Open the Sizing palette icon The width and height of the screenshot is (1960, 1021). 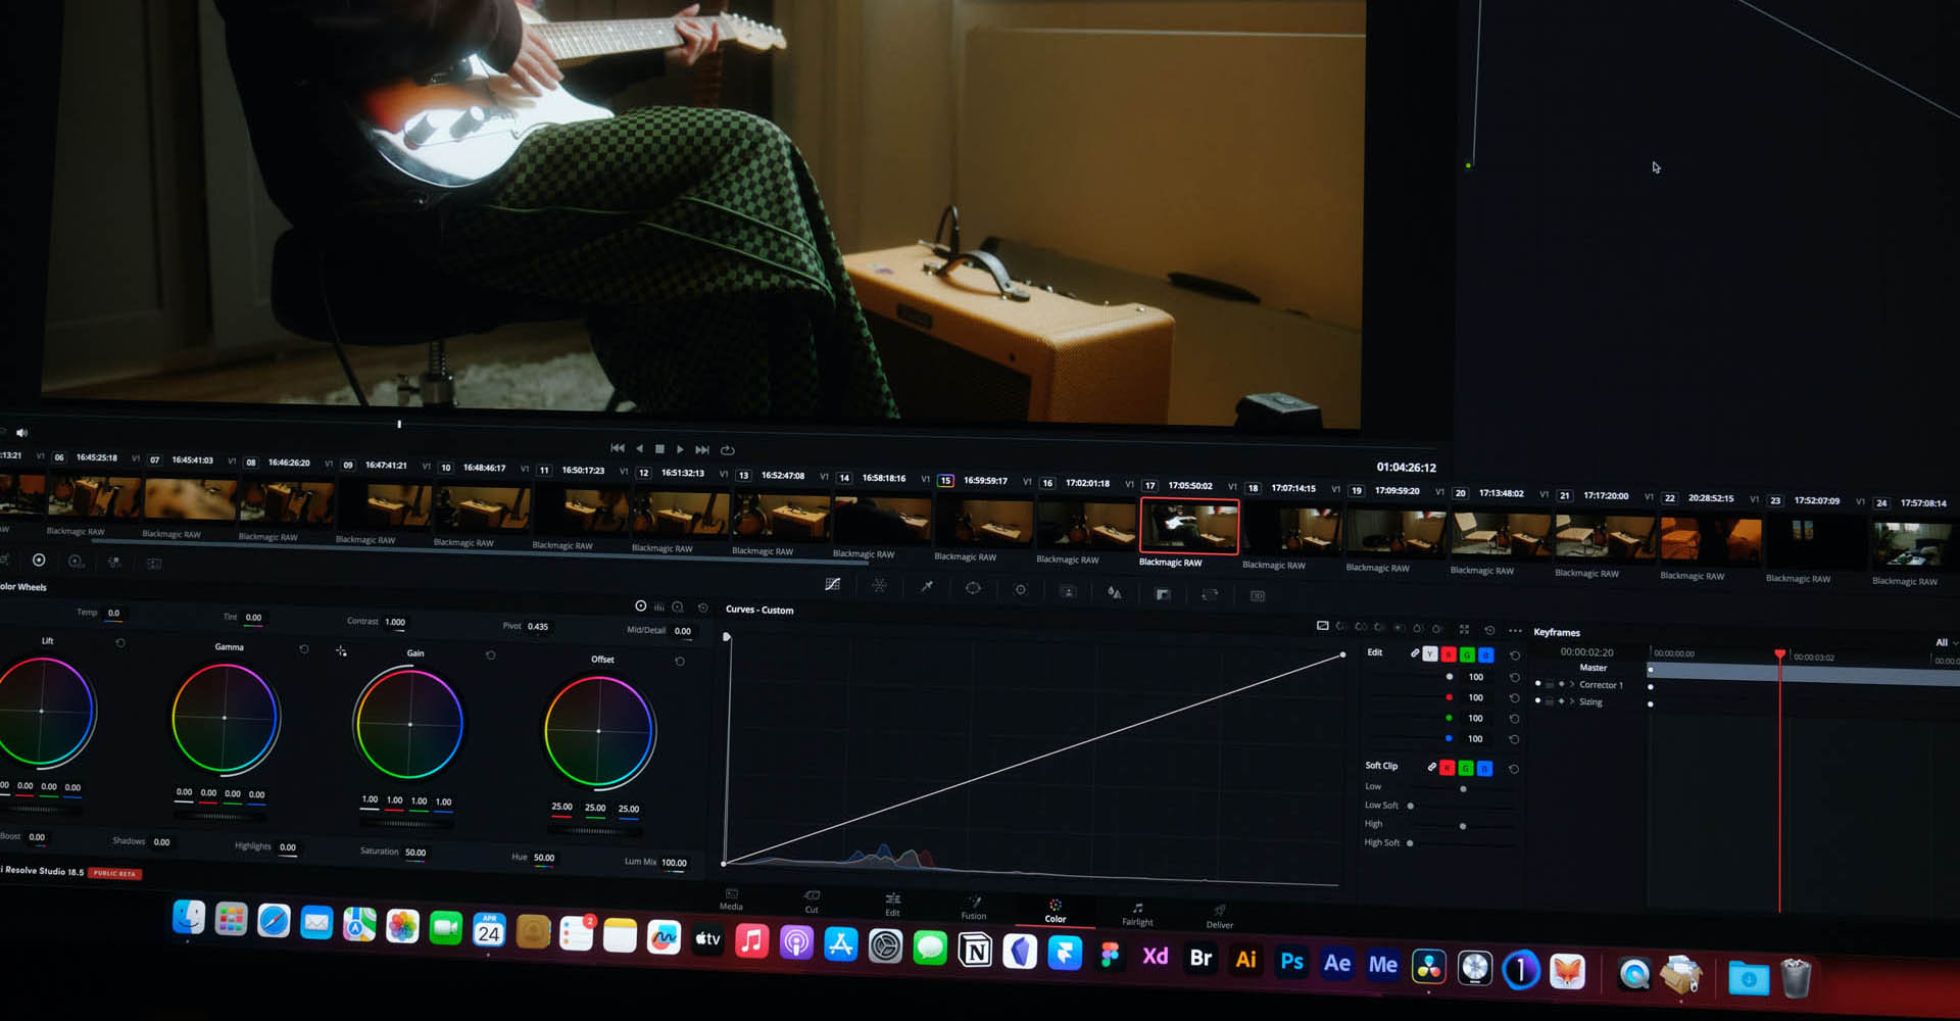(x=1209, y=595)
